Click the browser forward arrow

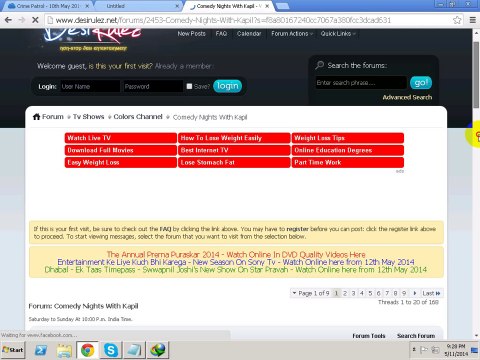22,20
